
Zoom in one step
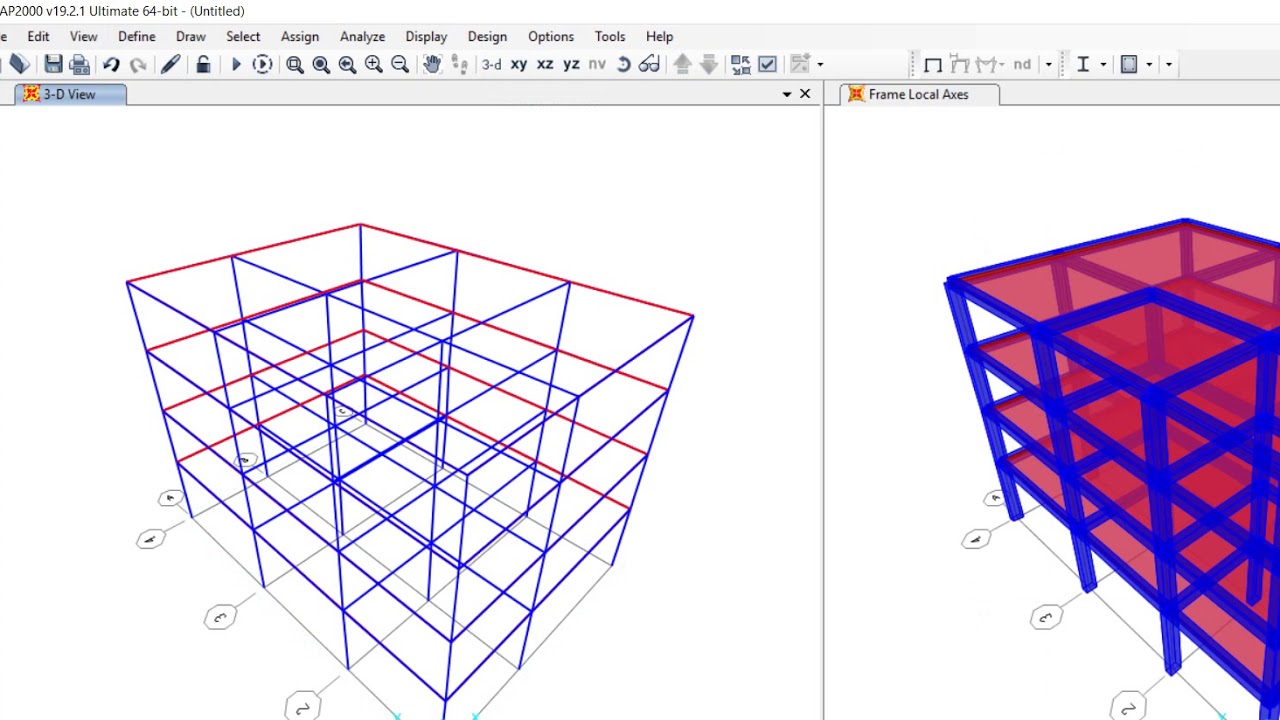click(x=373, y=64)
